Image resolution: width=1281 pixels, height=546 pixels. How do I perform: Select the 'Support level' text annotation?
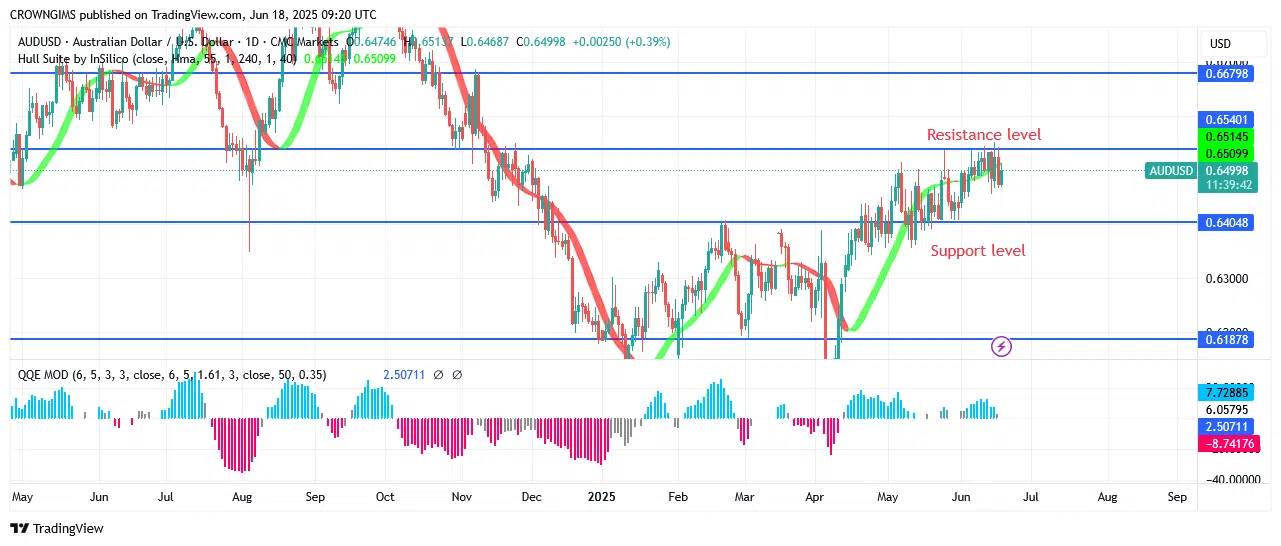pyautogui.click(x=977, y=251)
